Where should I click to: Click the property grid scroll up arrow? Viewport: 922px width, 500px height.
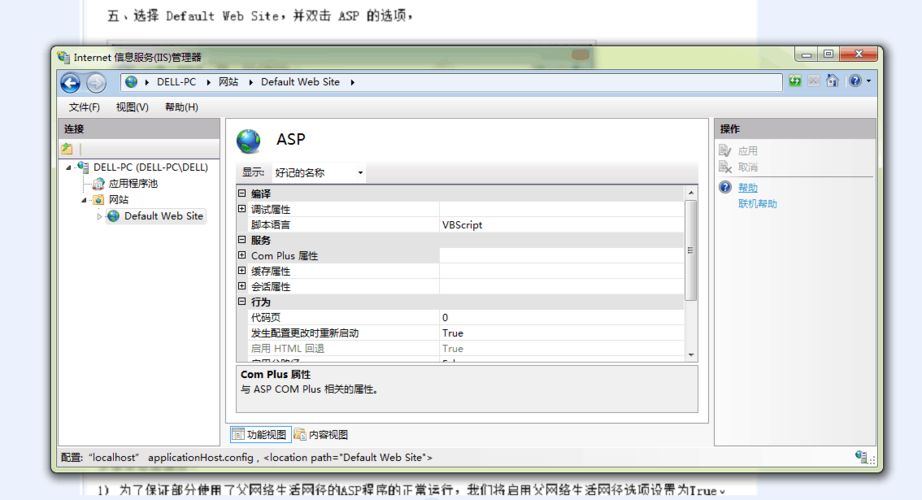coord(691,192)
